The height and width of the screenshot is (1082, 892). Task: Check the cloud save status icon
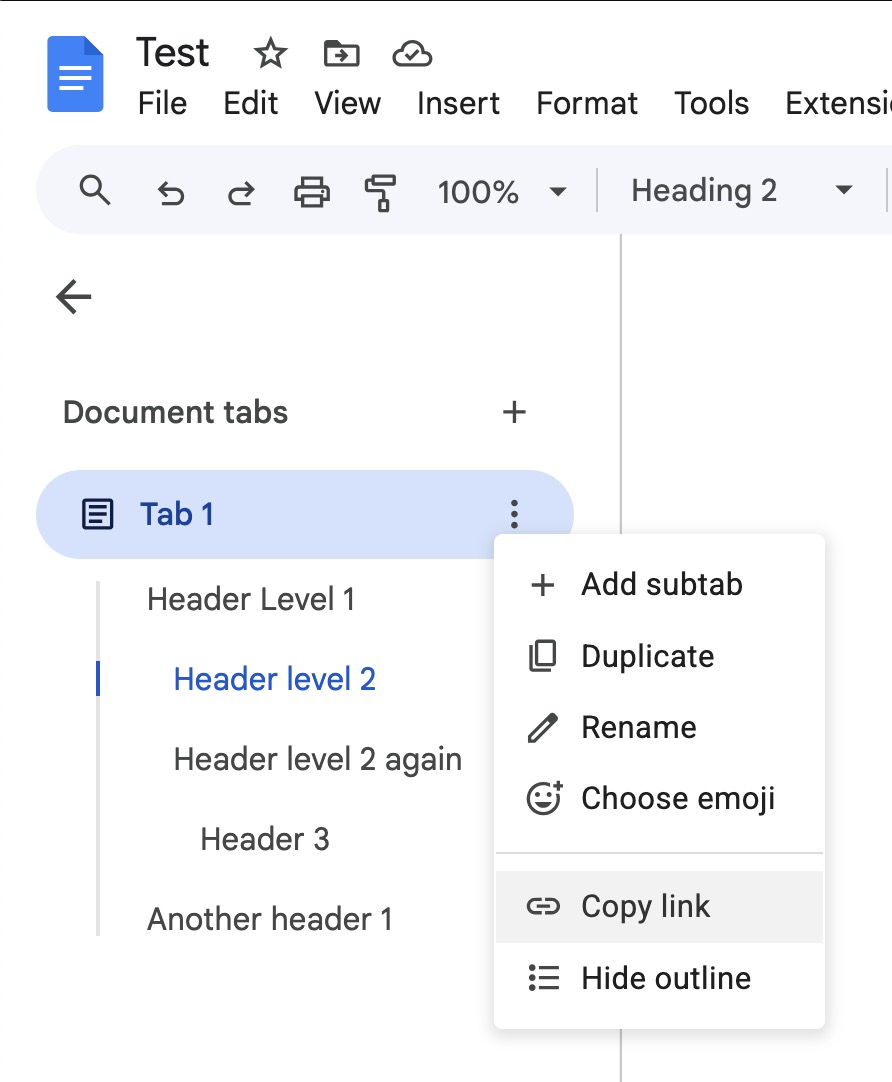[x=411, y=54]
